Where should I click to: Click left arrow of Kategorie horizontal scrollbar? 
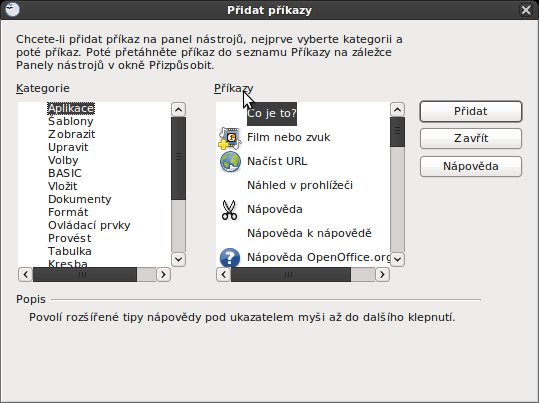tap(25, 274)
